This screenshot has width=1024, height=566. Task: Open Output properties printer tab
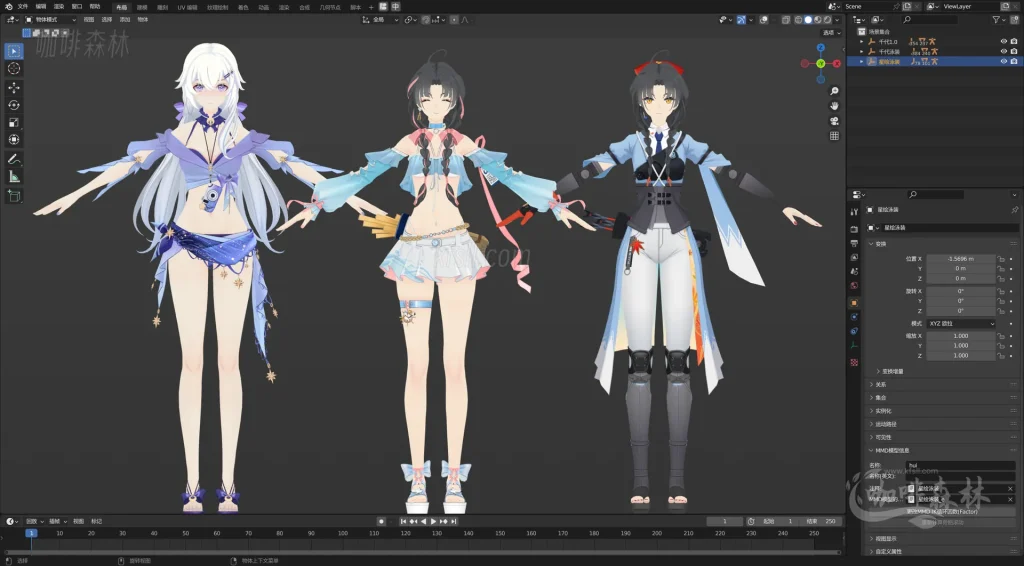(x=854, y=244)
